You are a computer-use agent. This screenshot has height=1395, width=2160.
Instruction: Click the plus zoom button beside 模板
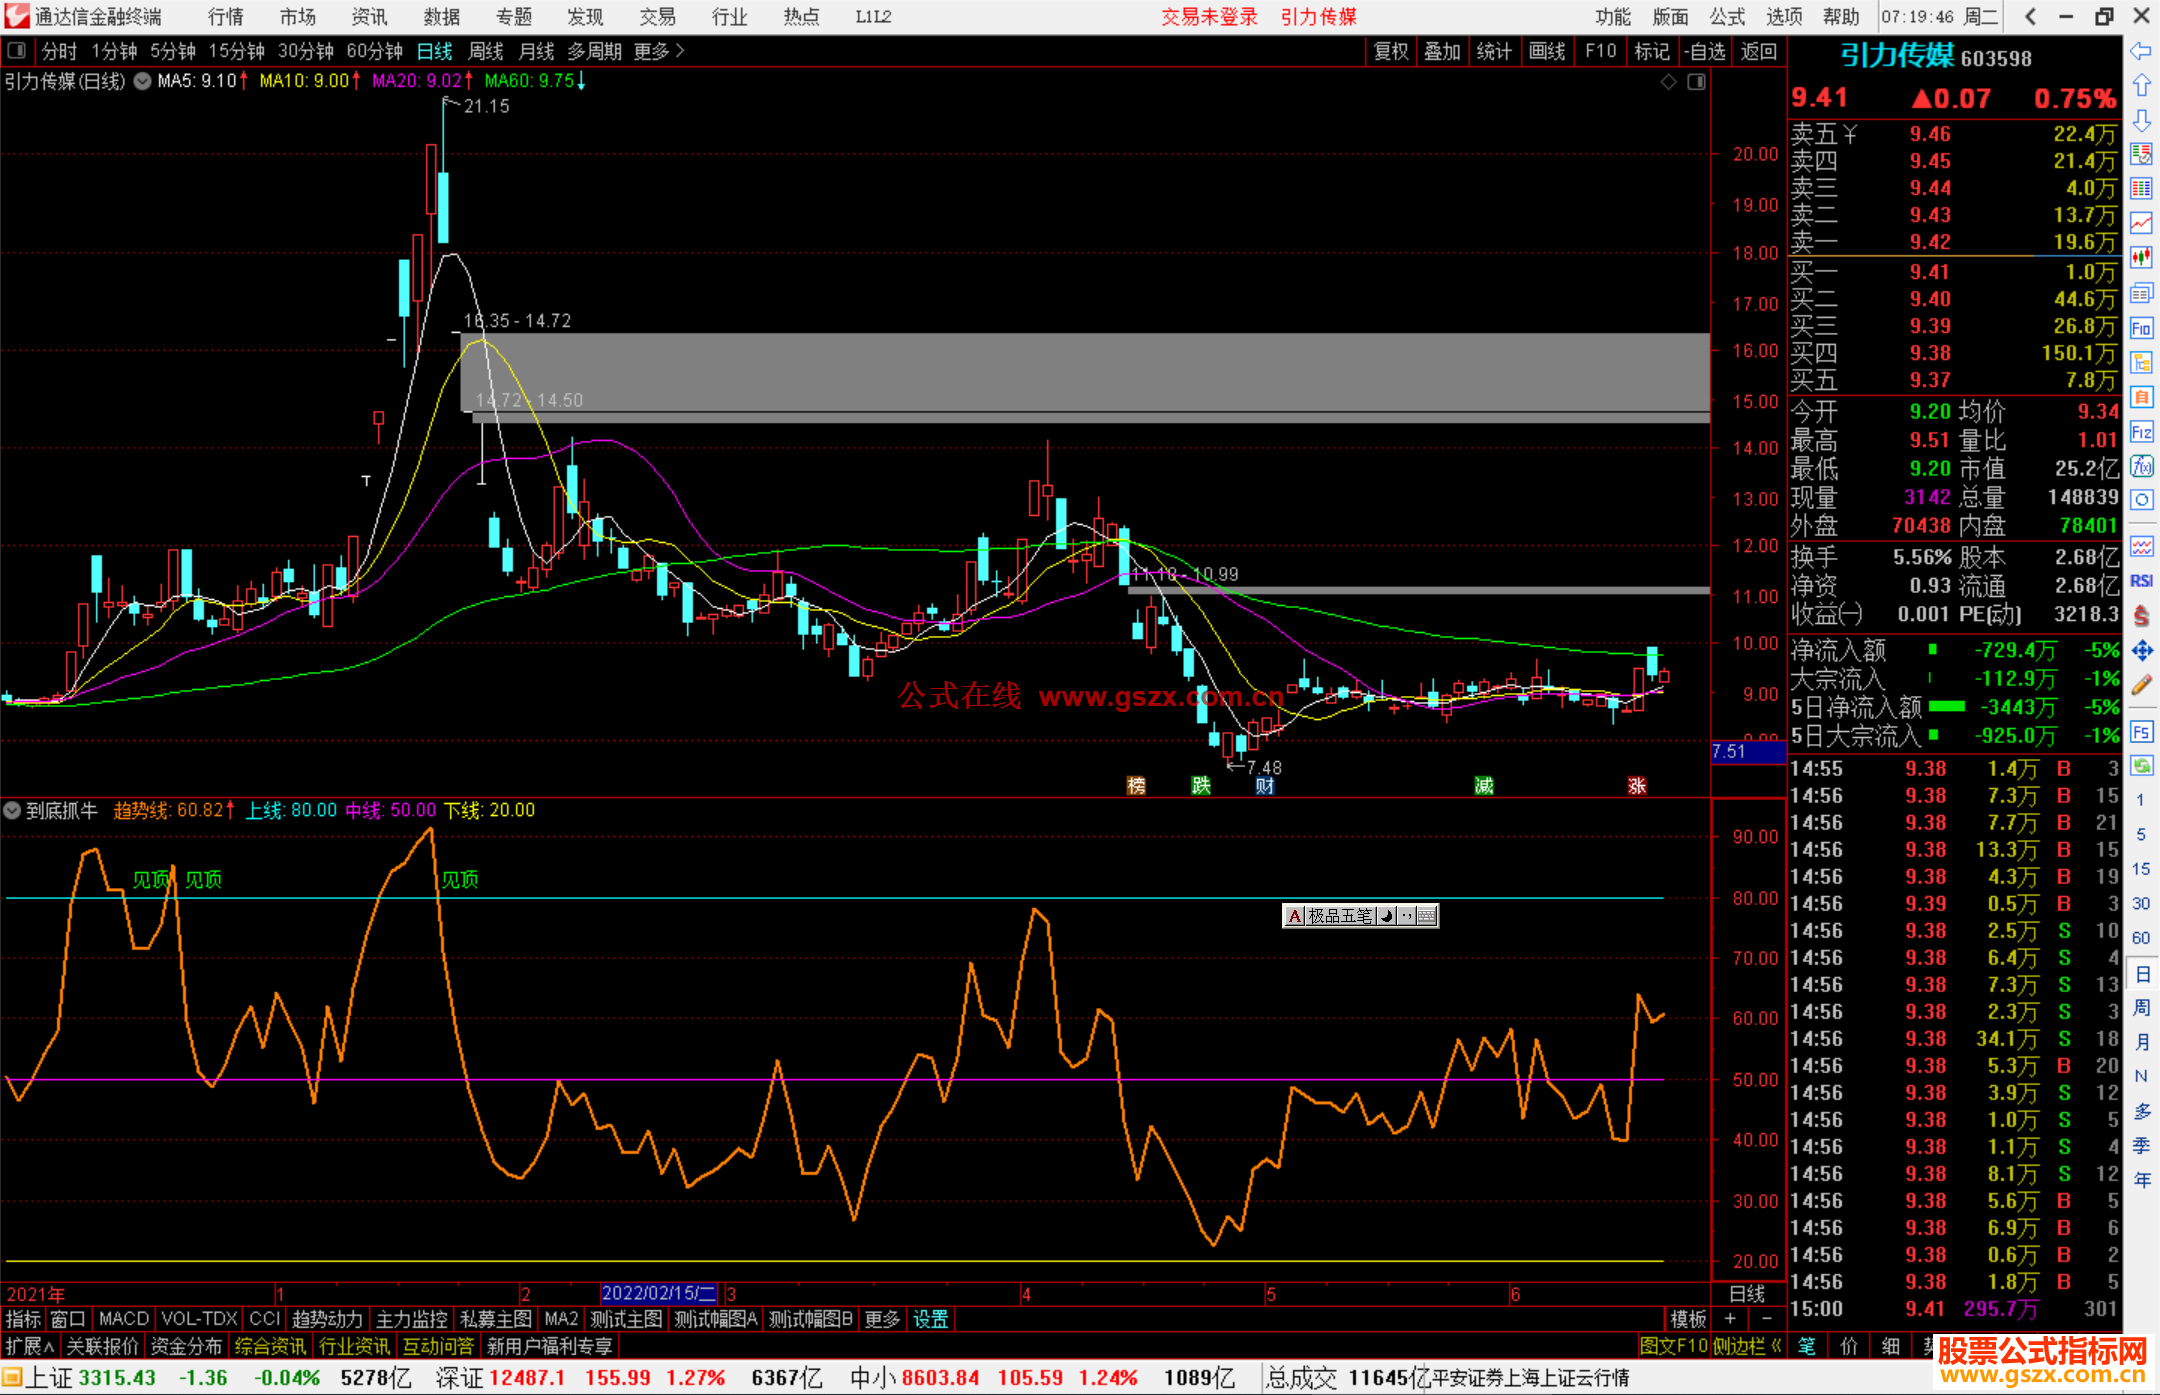point(1730,1319)
